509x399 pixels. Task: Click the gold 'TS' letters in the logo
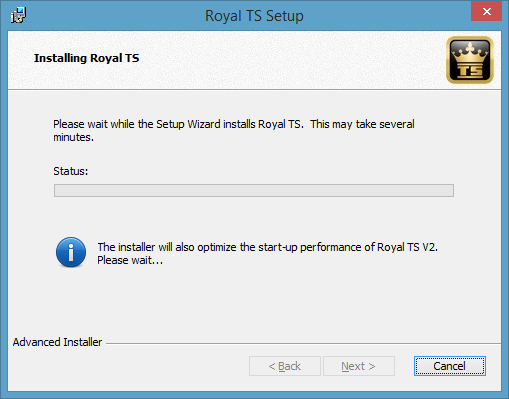click(x=470, y=70)
